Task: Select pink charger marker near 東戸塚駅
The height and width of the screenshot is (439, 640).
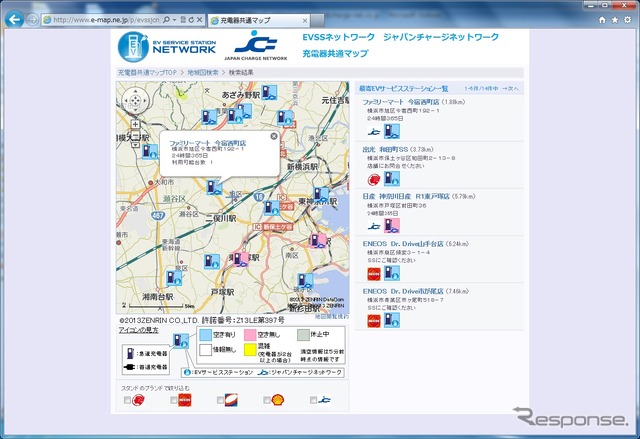Action: [241, 259]
